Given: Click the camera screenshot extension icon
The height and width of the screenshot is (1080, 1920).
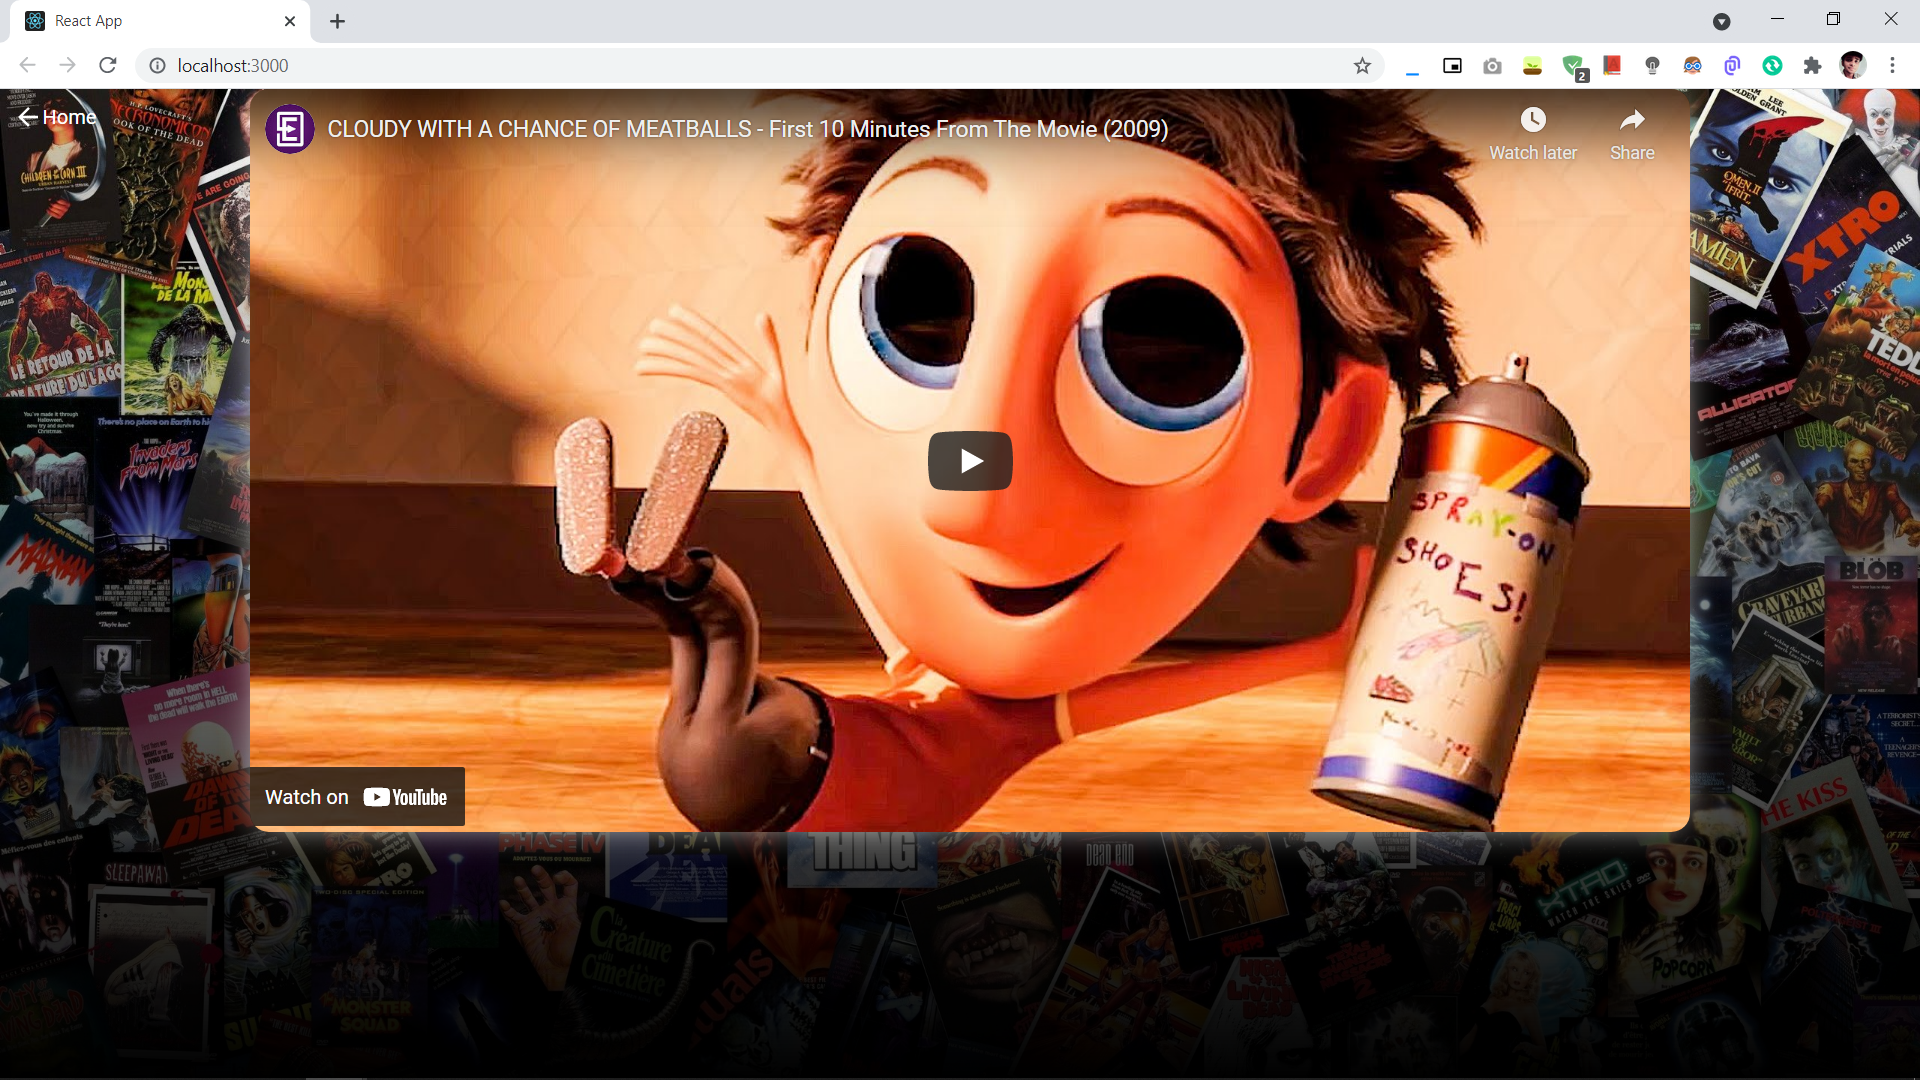Looking at the screenshot, I should coord(1492,66).
